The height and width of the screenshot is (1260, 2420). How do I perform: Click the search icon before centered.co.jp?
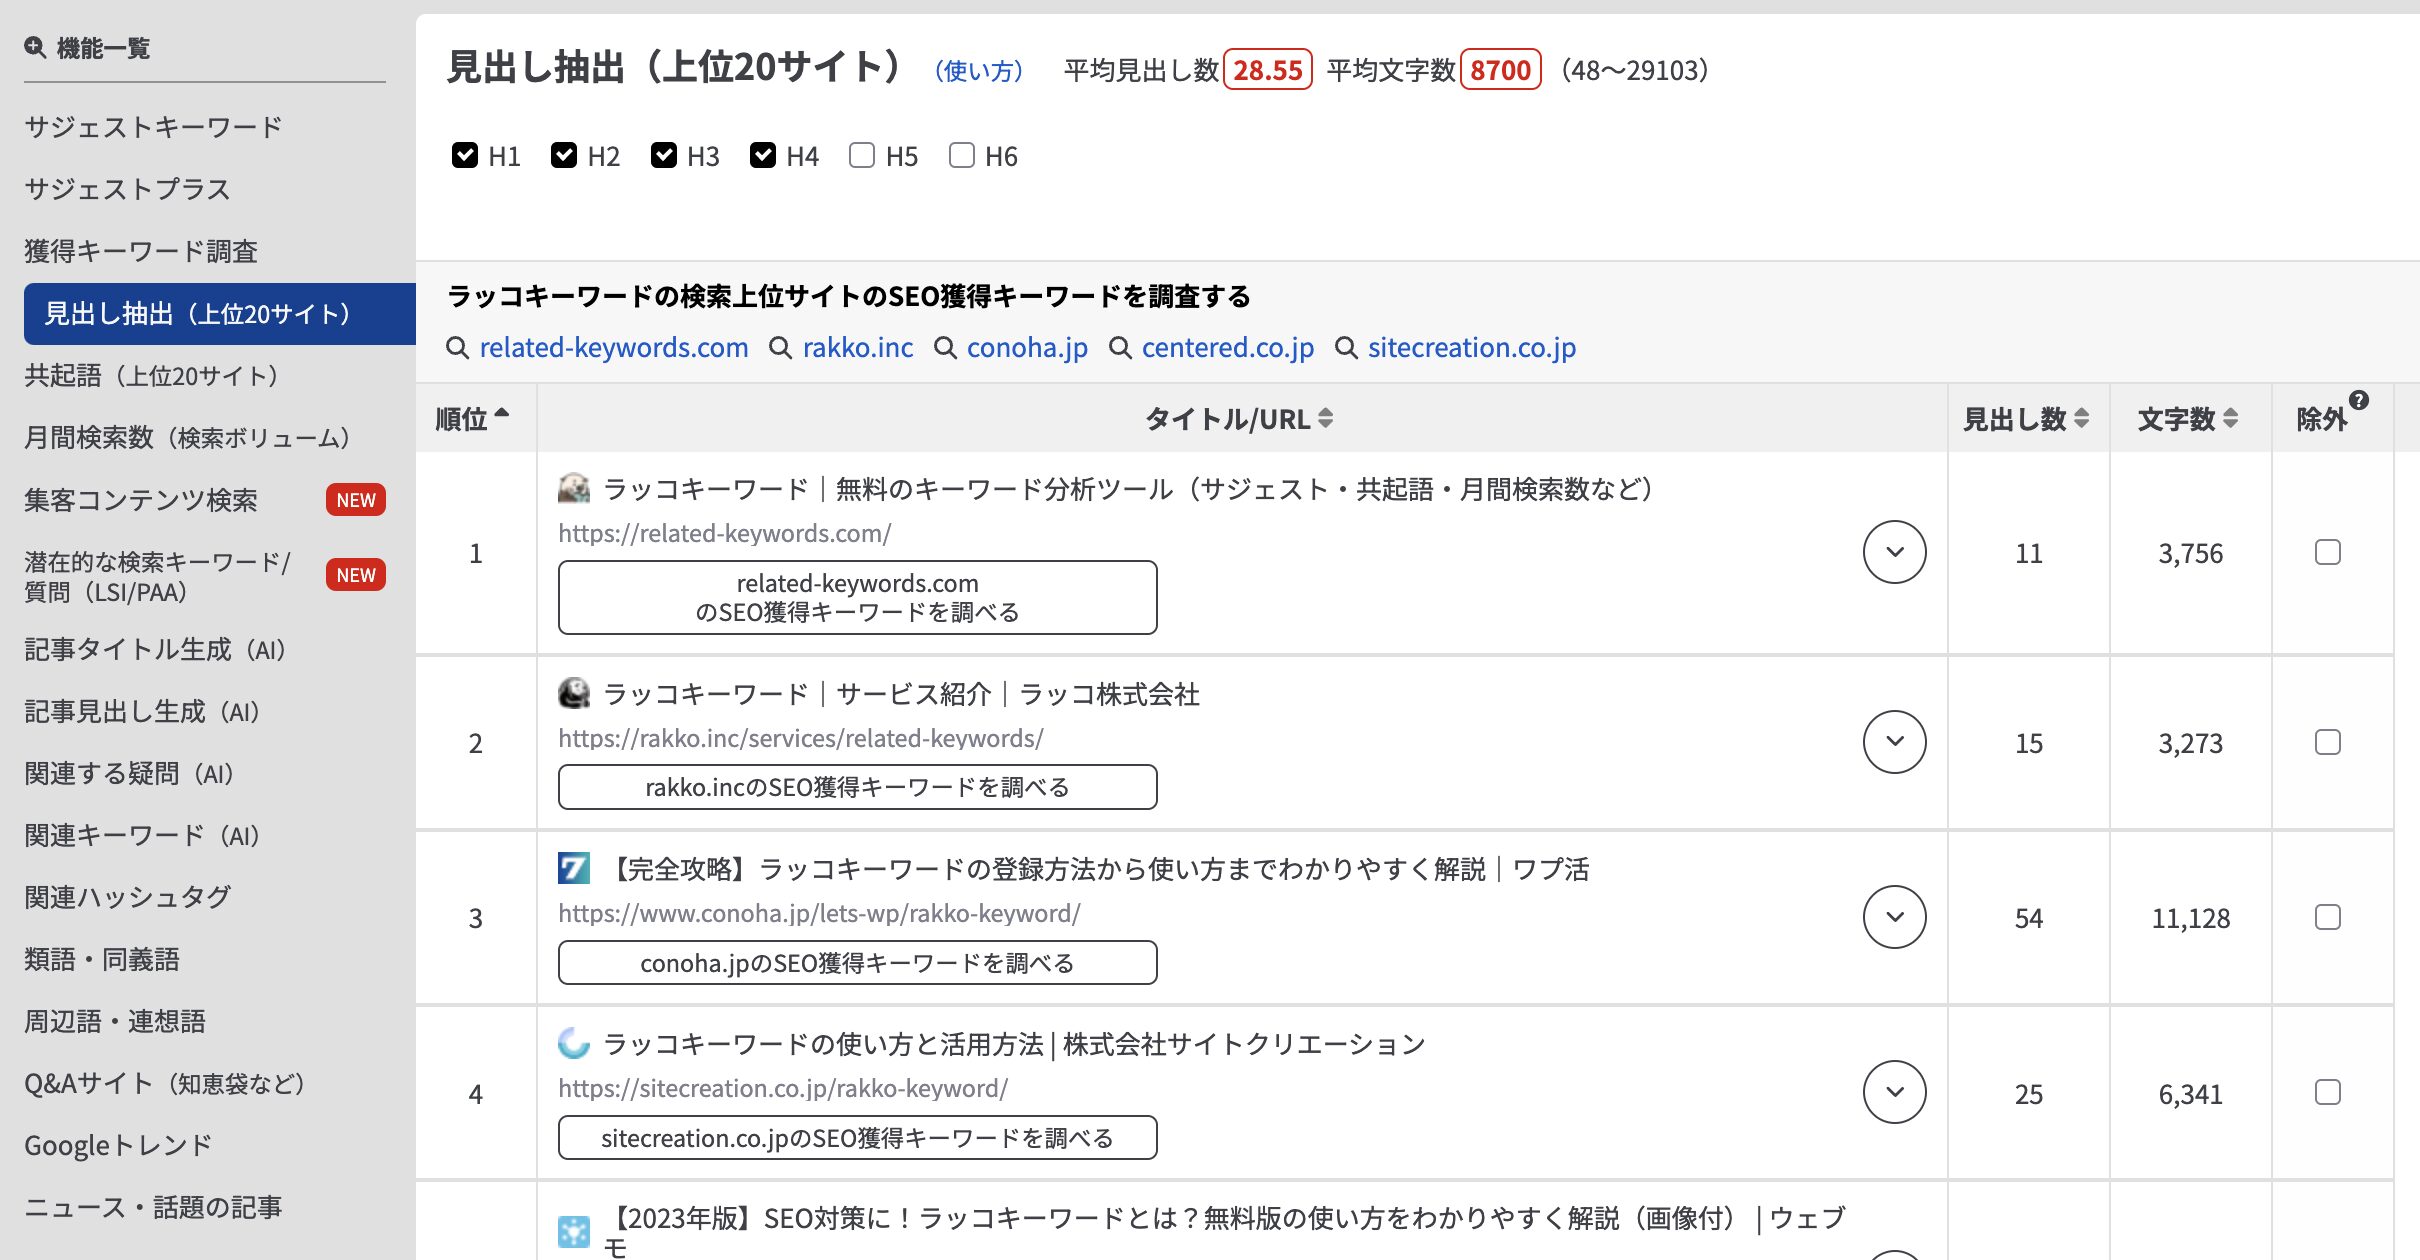click(1120, 348)
